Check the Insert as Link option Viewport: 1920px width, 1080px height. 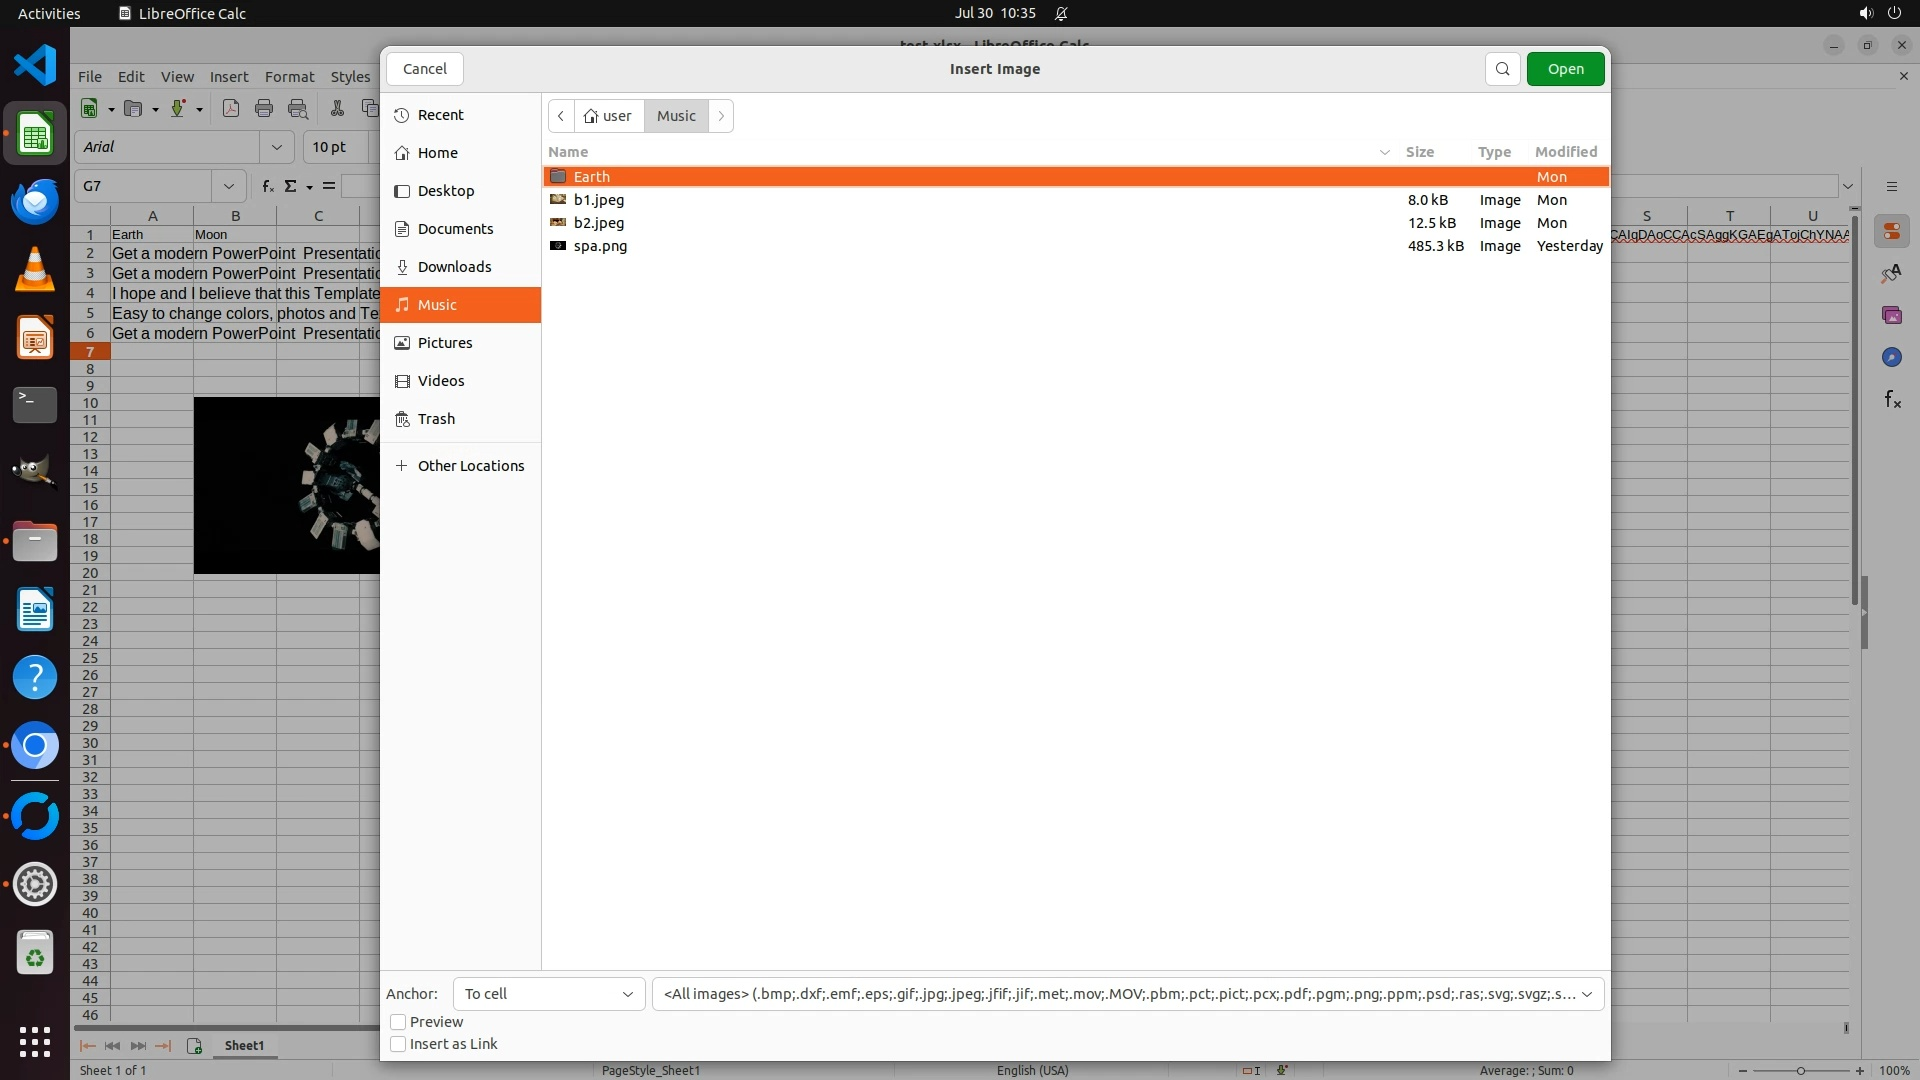[398, 1044]
